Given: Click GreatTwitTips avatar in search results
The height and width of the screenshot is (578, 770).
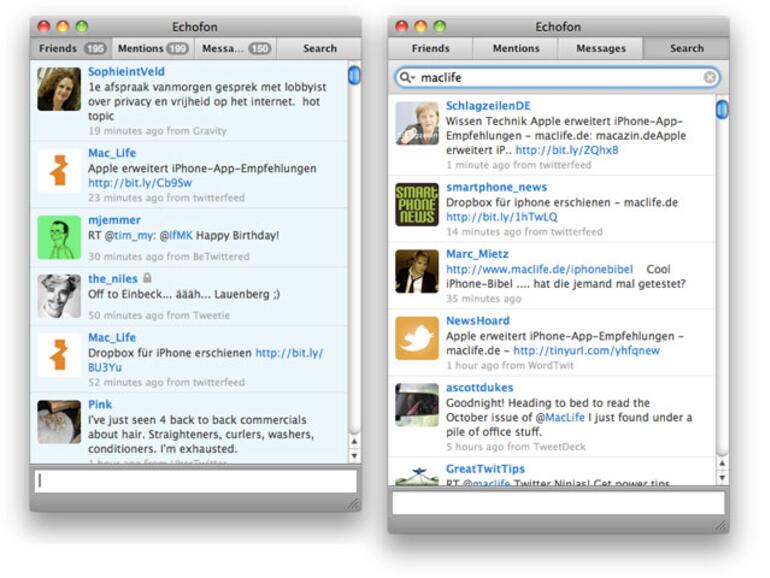Looking at the screenshot, I should pyautogui.click(x=417, y=475).
